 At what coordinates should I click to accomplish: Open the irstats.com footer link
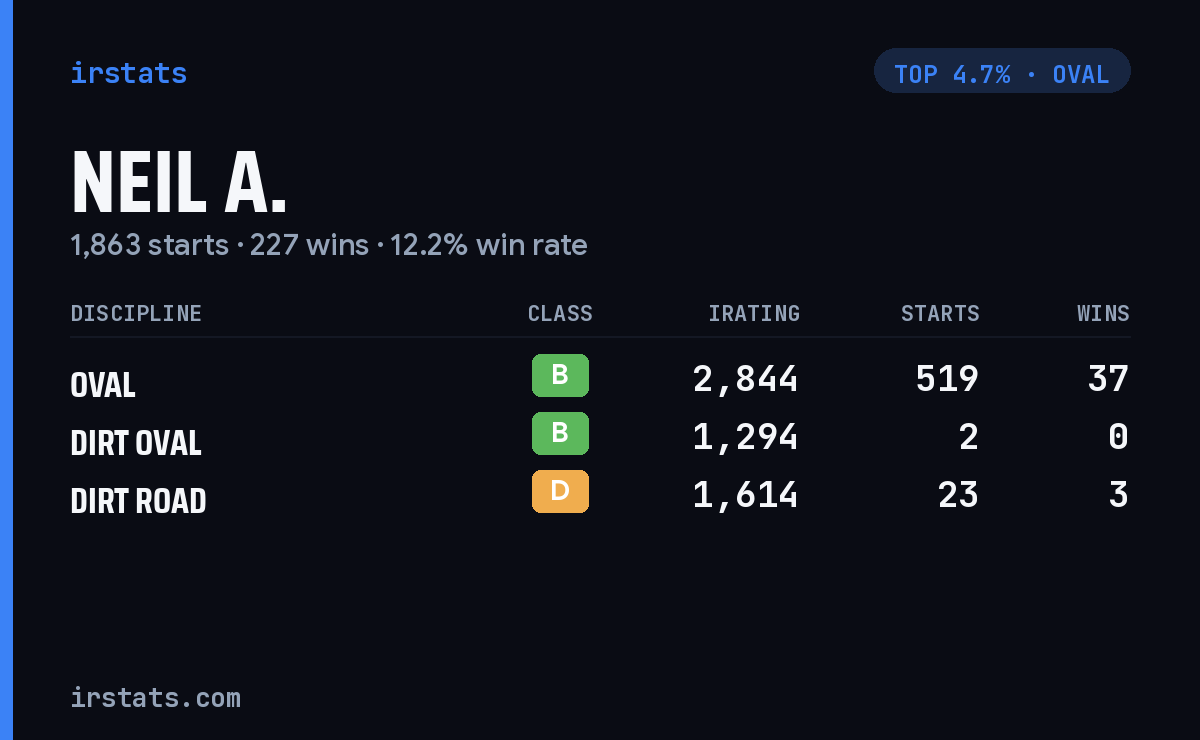pyautogui.click(x=156, y=697)
